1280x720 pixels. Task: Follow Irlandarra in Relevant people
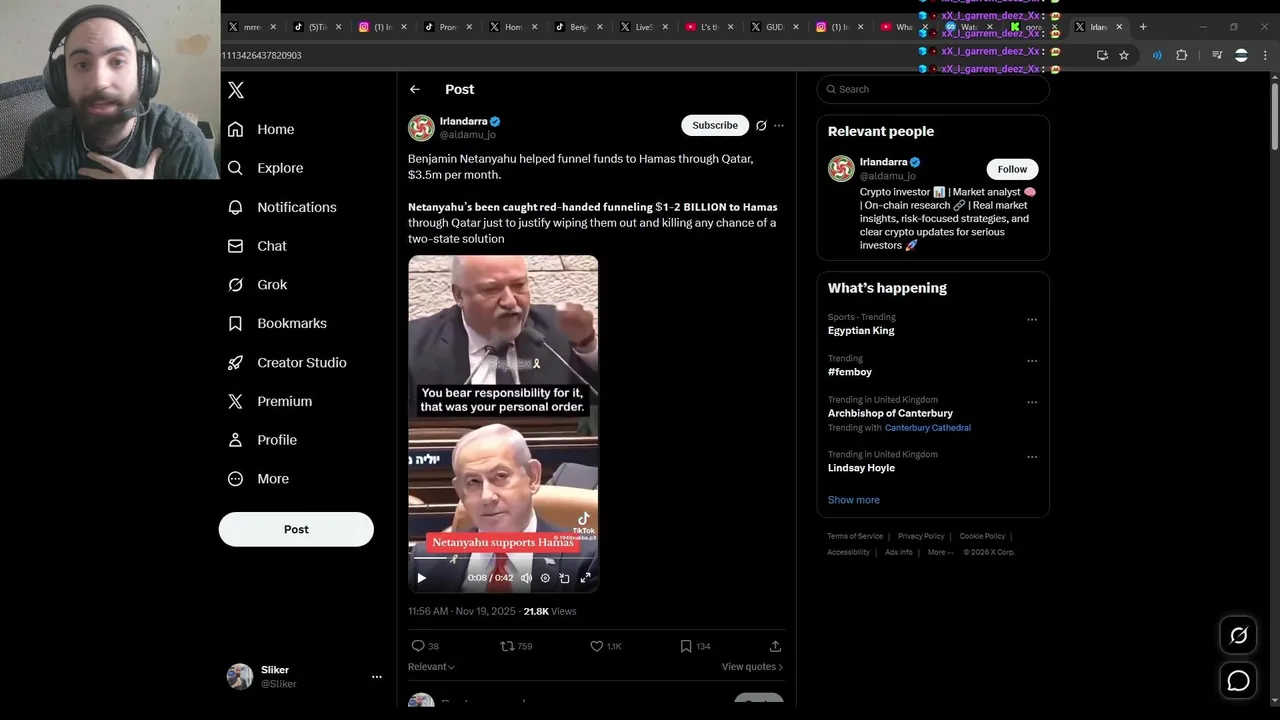tap(1012, 169)
